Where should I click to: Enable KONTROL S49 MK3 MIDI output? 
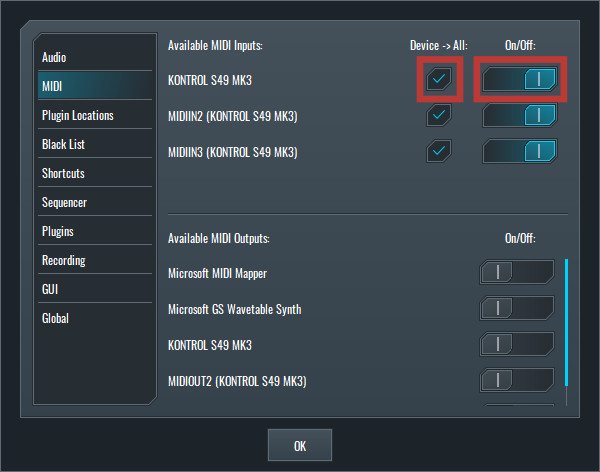click(517, 344)
